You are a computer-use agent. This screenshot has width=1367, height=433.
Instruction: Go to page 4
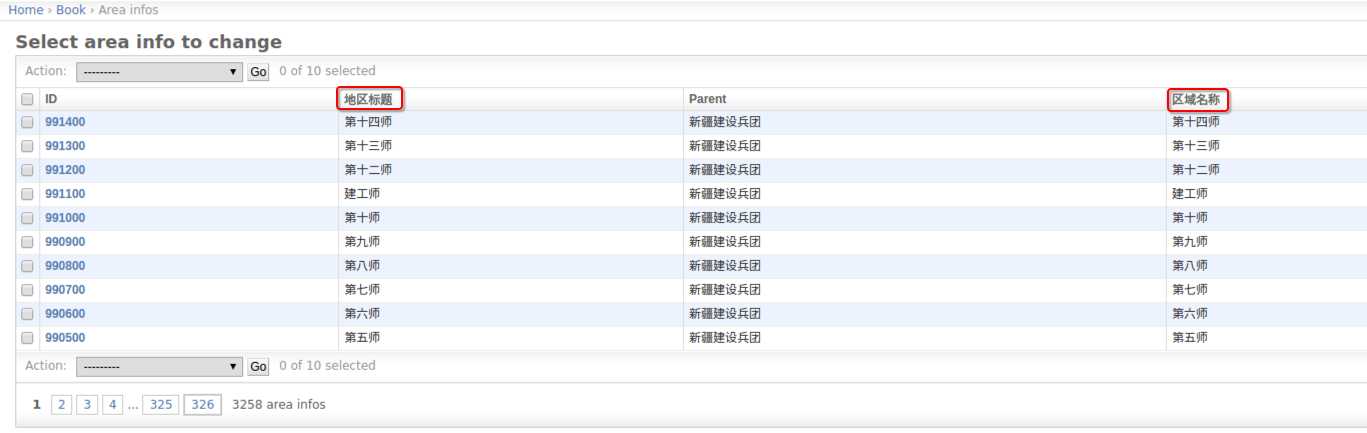[112, 405]
